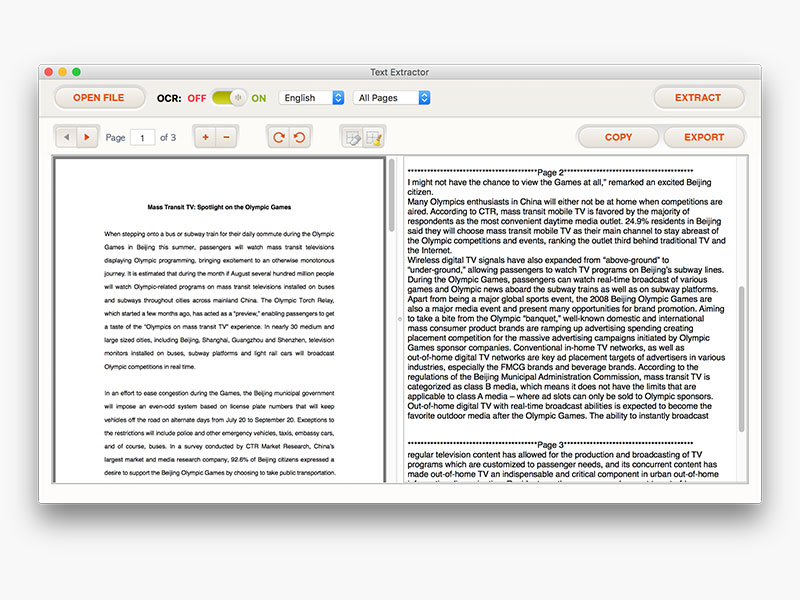
Task: Click the OPEN FILE button
Action: 99,97
